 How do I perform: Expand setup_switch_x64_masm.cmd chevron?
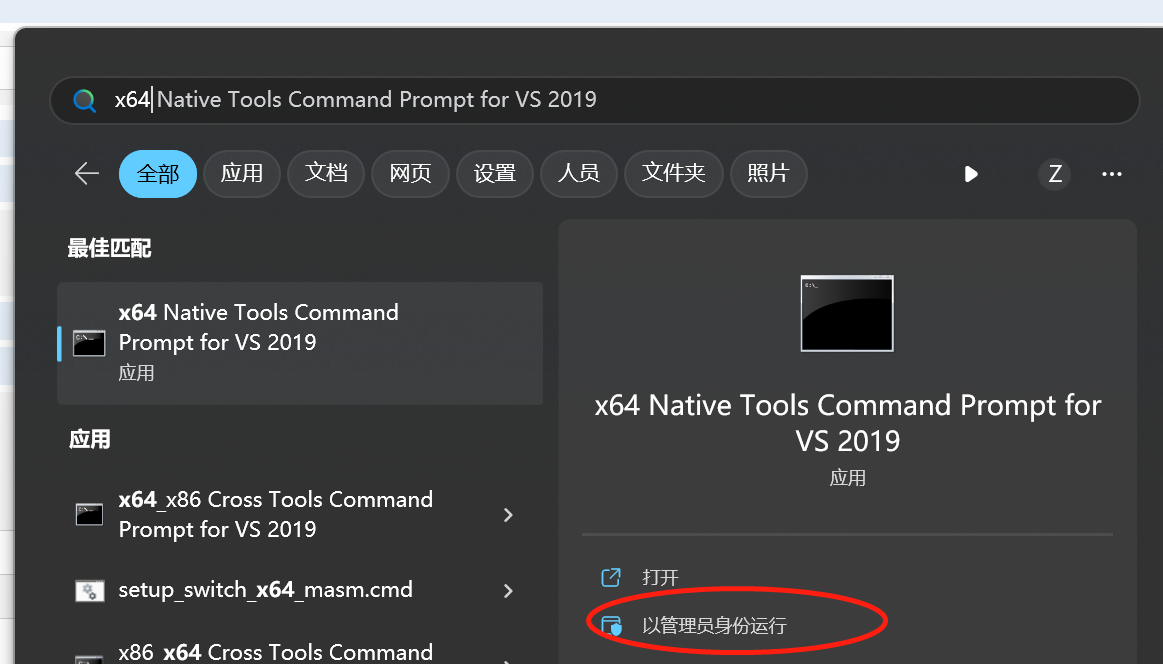[508, 591]
